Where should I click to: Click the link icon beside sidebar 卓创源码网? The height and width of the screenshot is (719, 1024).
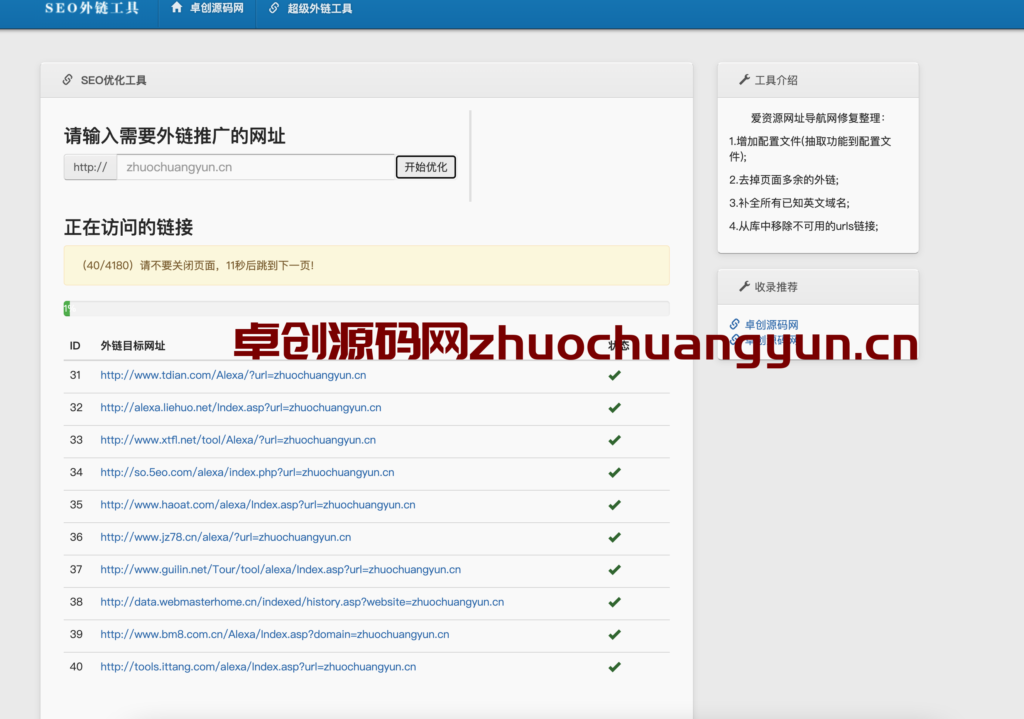pyautogui.click(x=735, y=324)
